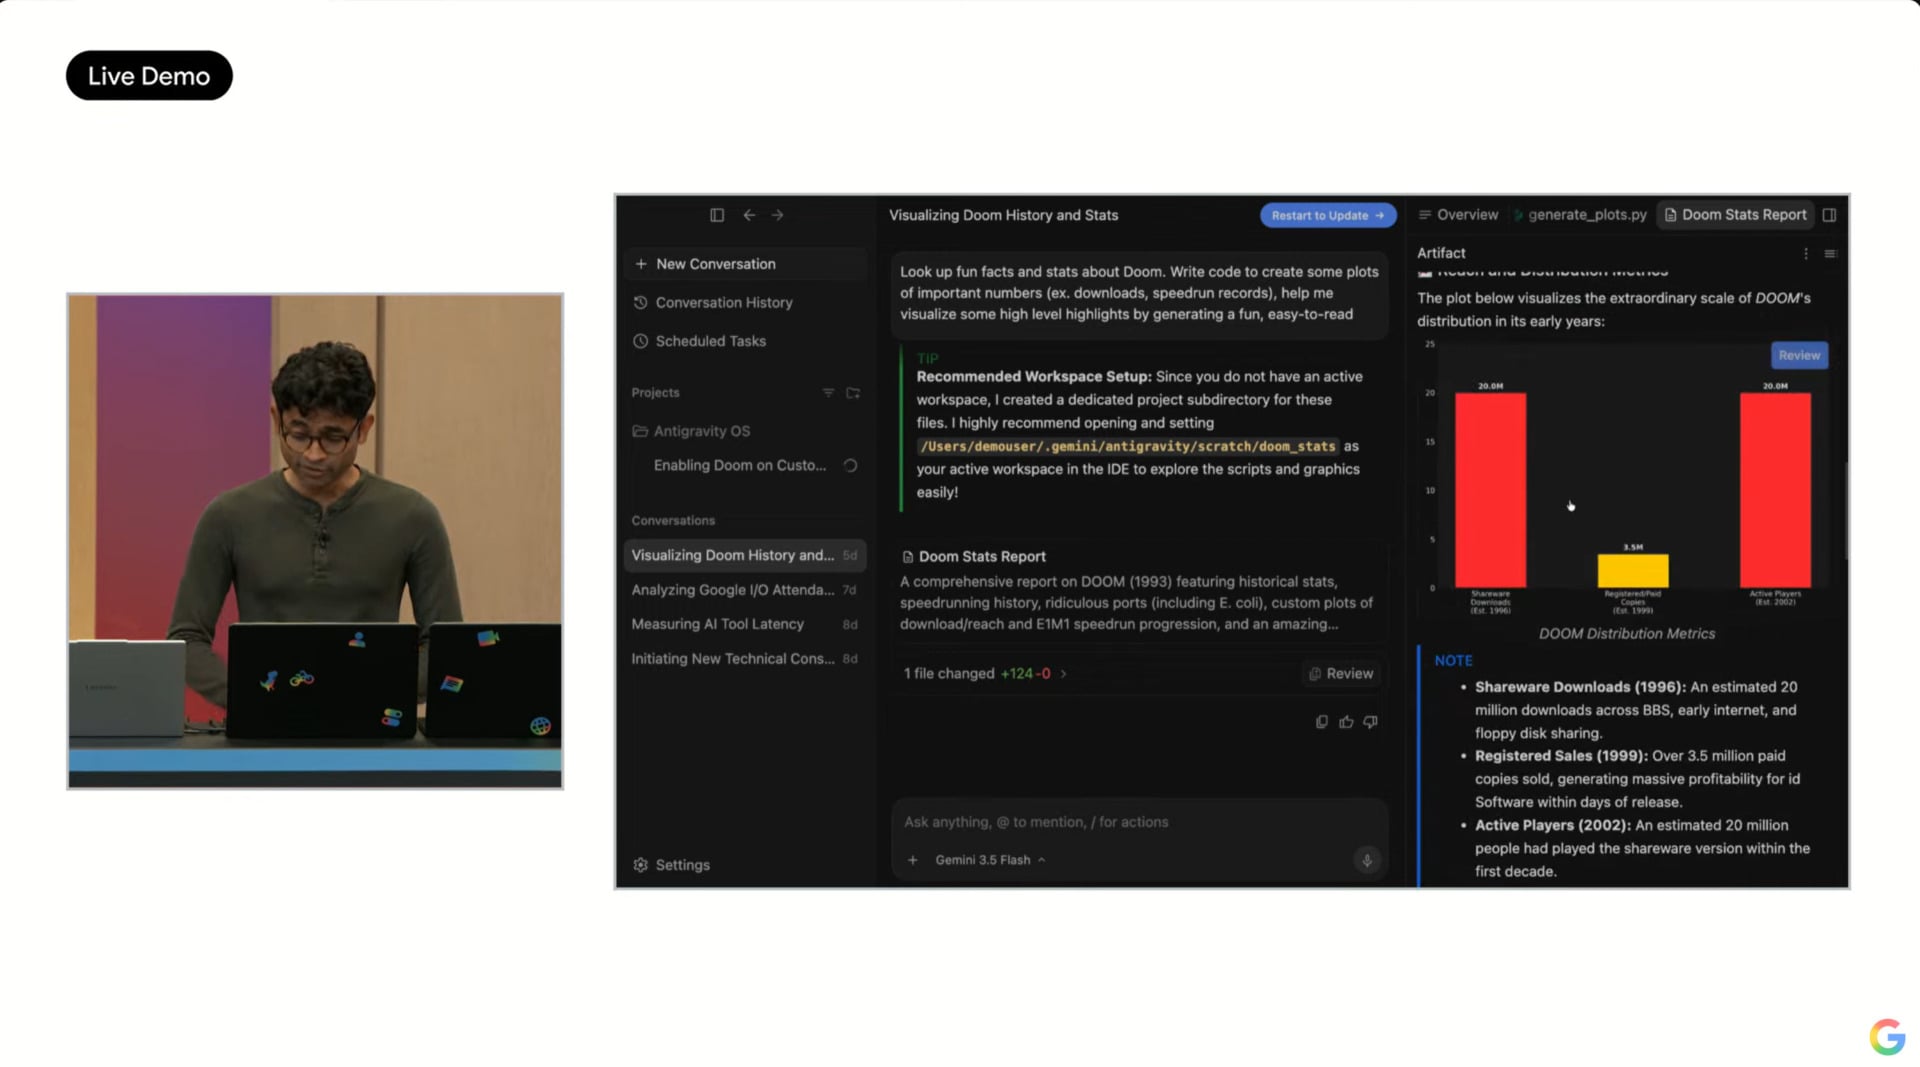
Task: Open Initiating New Technical Cons... conversation
Action: tap(745, 659)
